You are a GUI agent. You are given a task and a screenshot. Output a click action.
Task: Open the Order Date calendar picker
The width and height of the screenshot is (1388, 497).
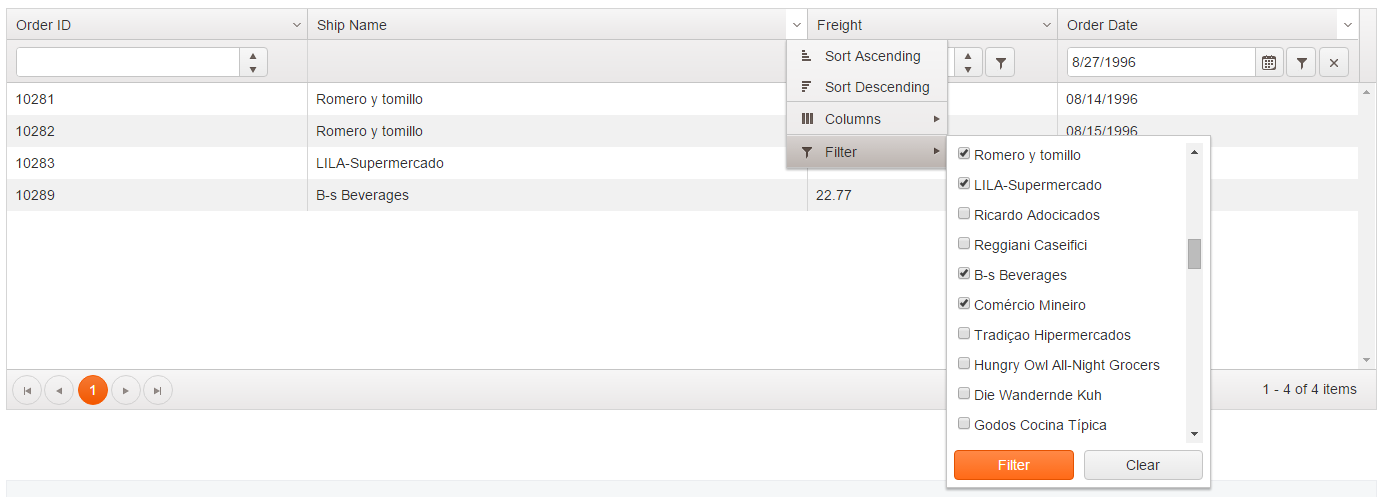tap(1269, 62)
